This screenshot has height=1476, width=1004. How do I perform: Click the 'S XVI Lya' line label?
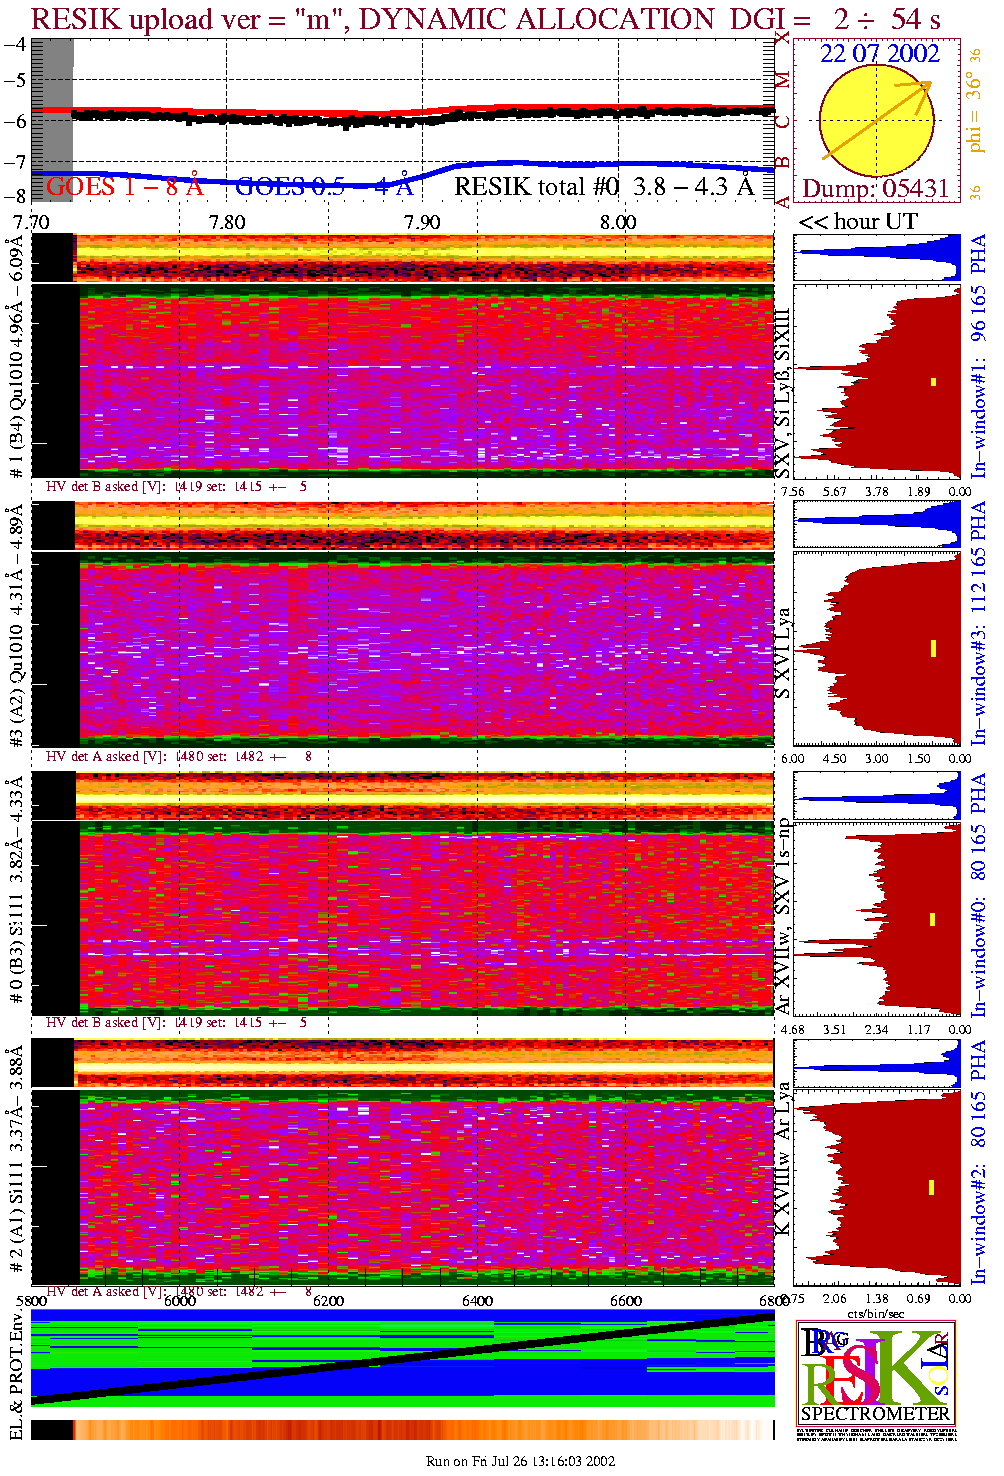coord(783,654)
